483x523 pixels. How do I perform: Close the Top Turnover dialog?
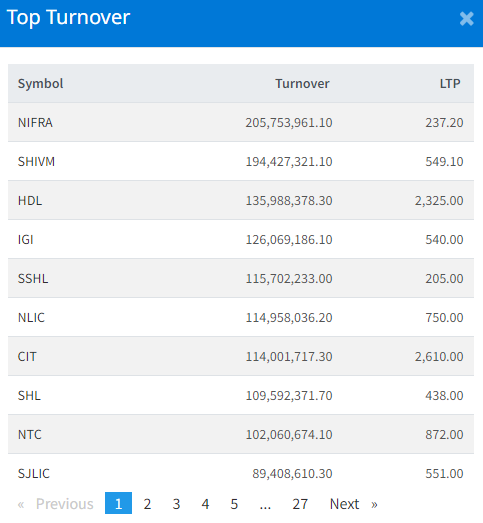pos(466,19)
